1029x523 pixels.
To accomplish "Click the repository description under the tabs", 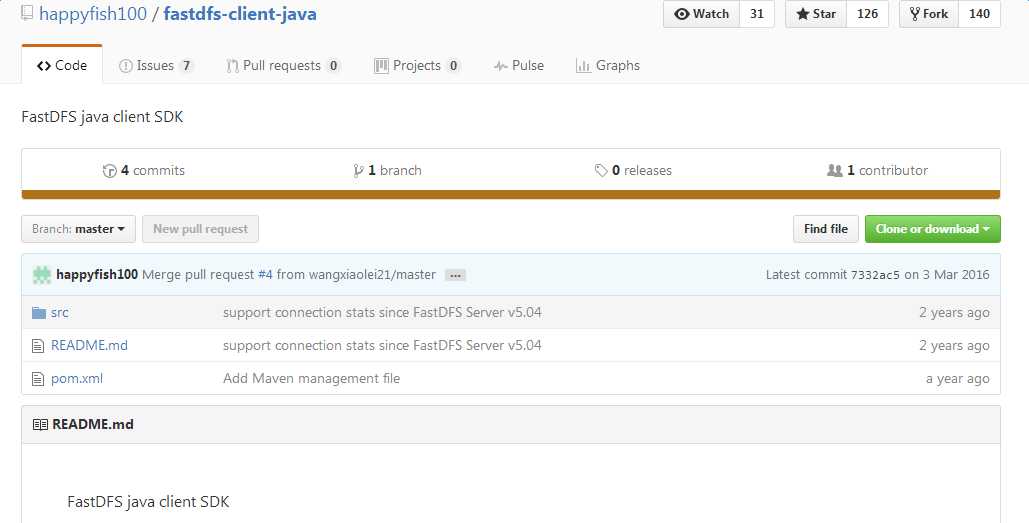I will pyautogui.click(x=102, y=117).
